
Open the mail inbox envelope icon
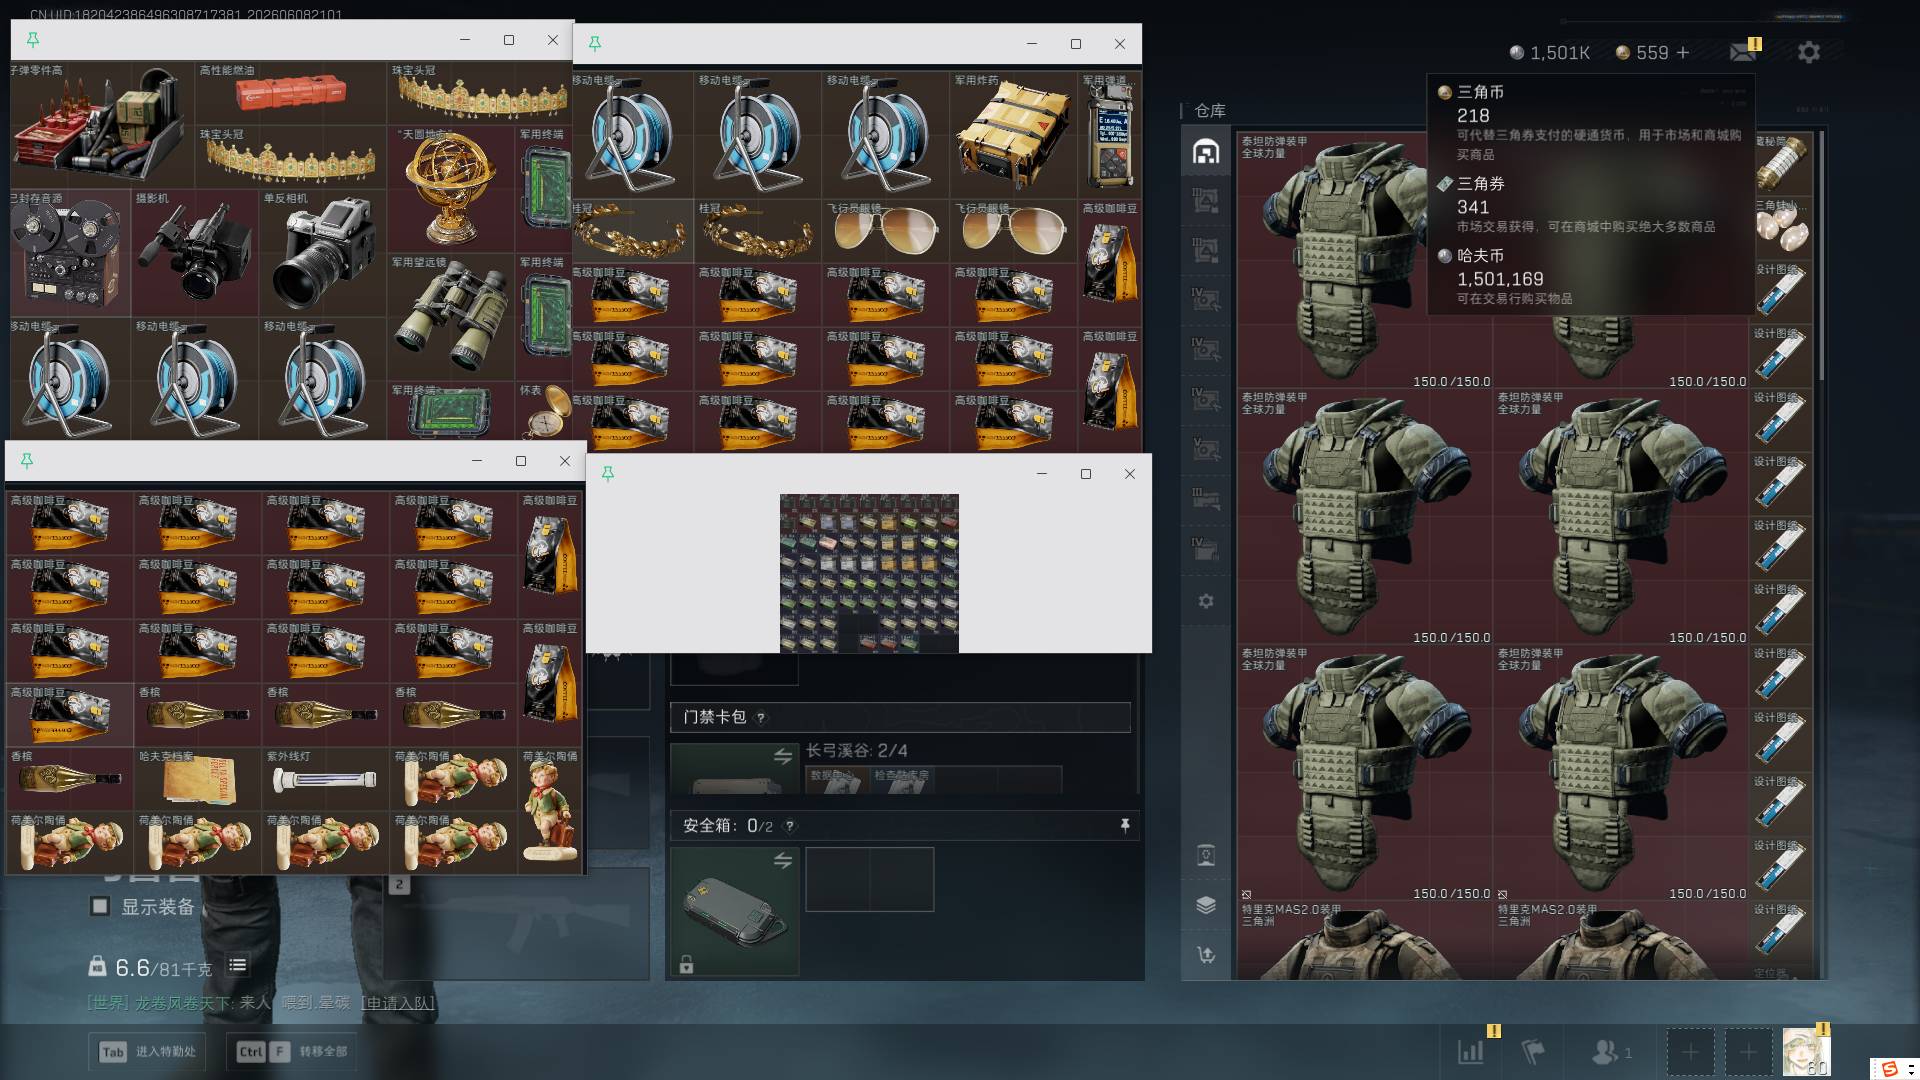point(1741,52)
